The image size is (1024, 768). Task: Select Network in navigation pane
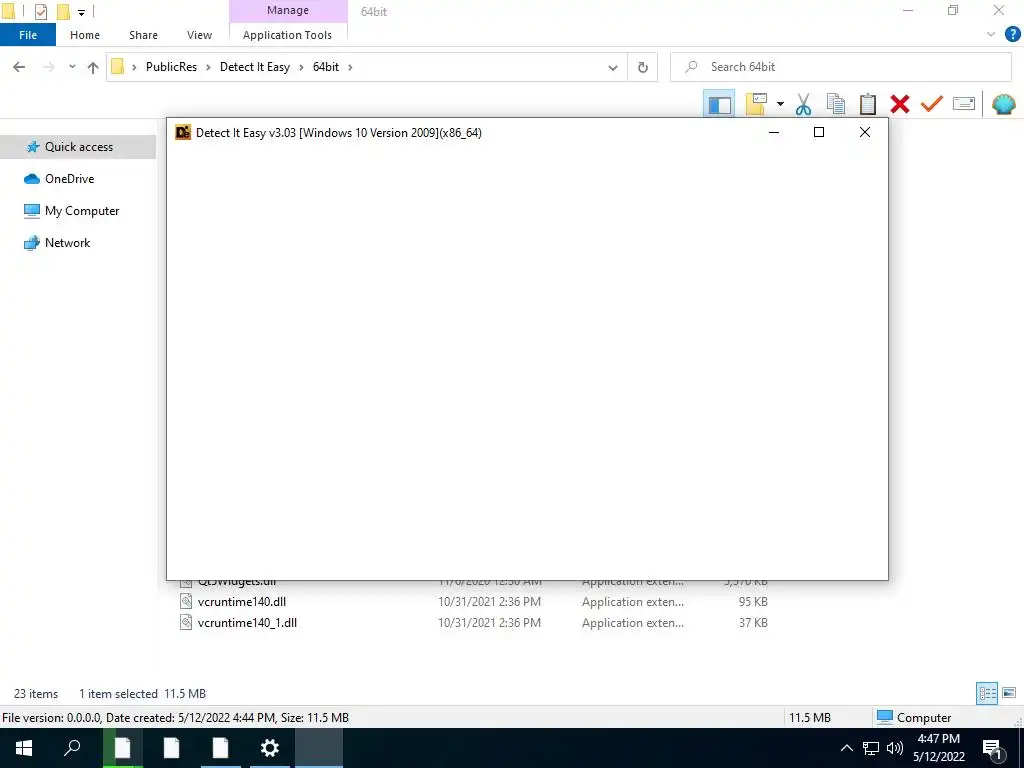coord(67,243)
